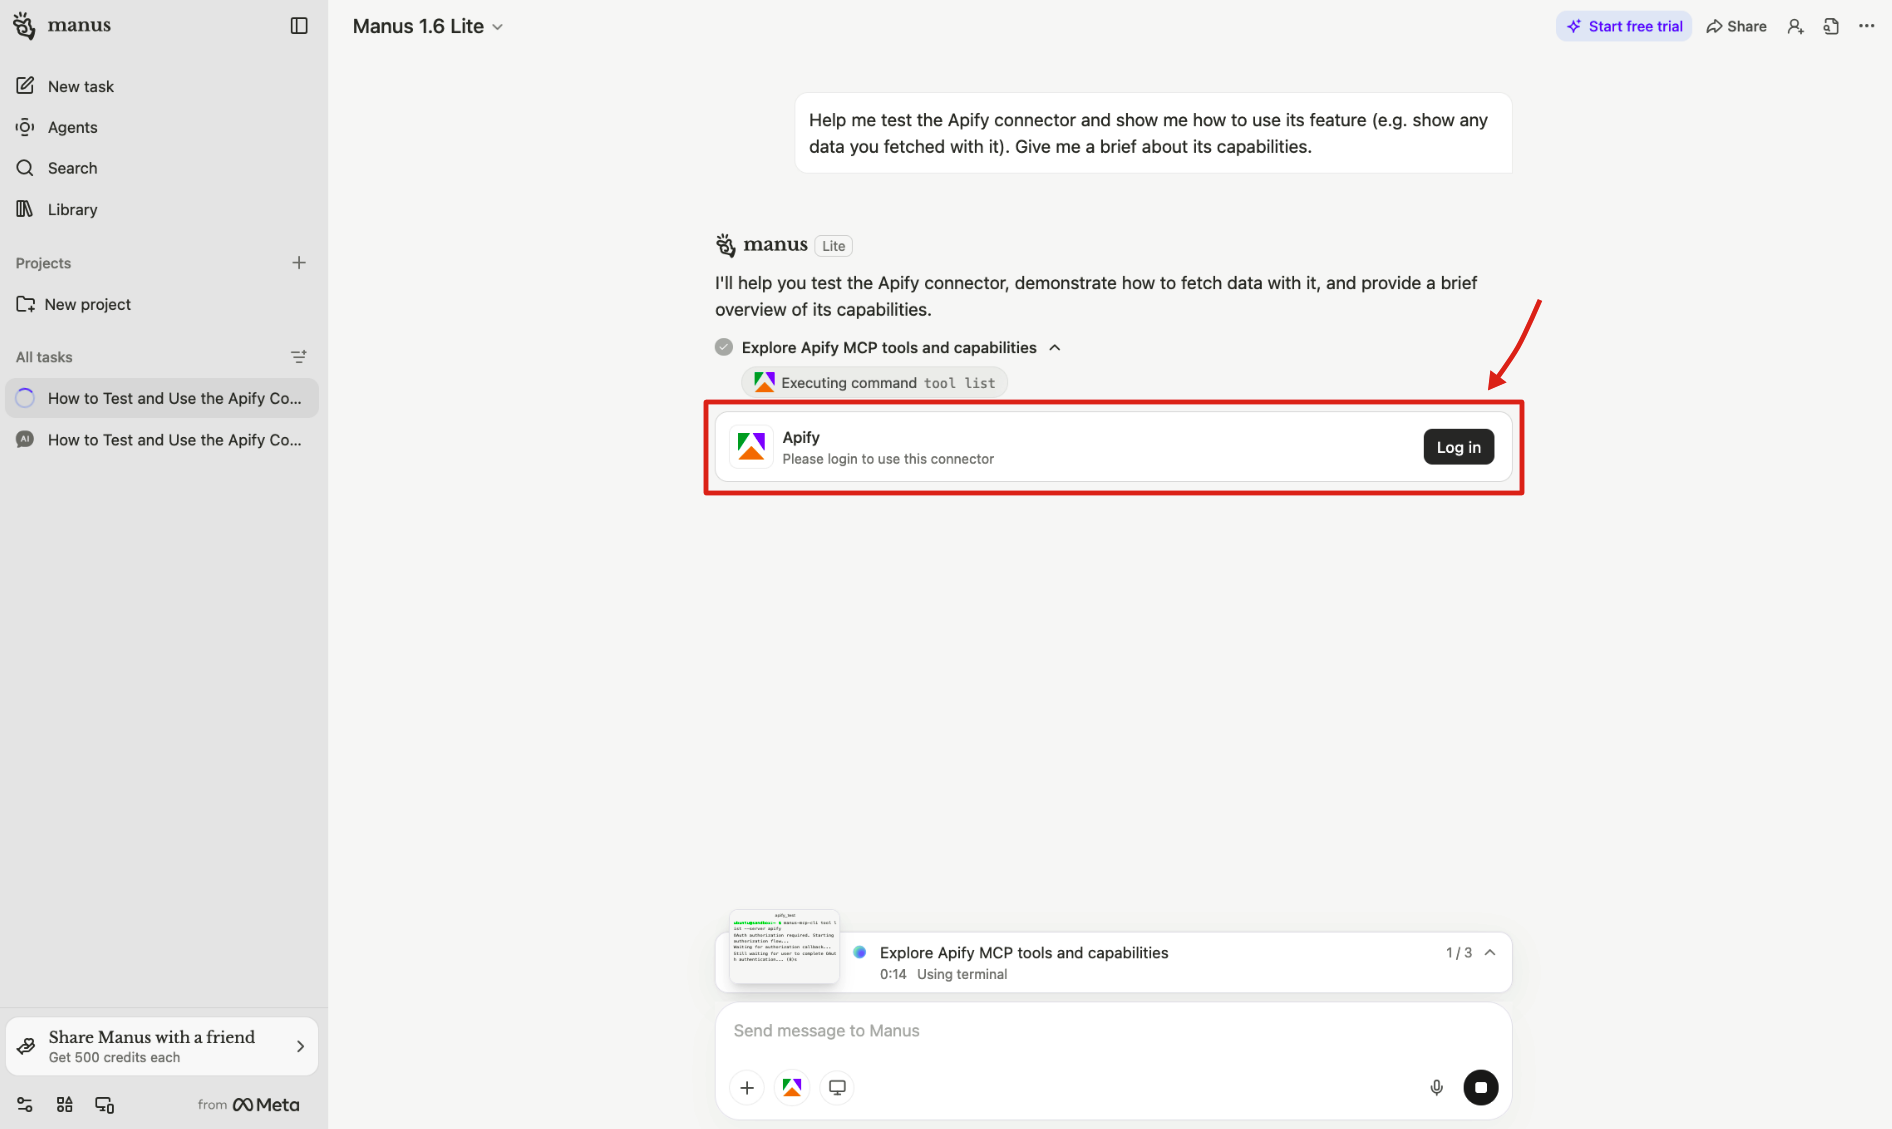Open settings sliders at sidebar bottom
This screenshot has width=1892, height=1129.
tap(24, 1104)
